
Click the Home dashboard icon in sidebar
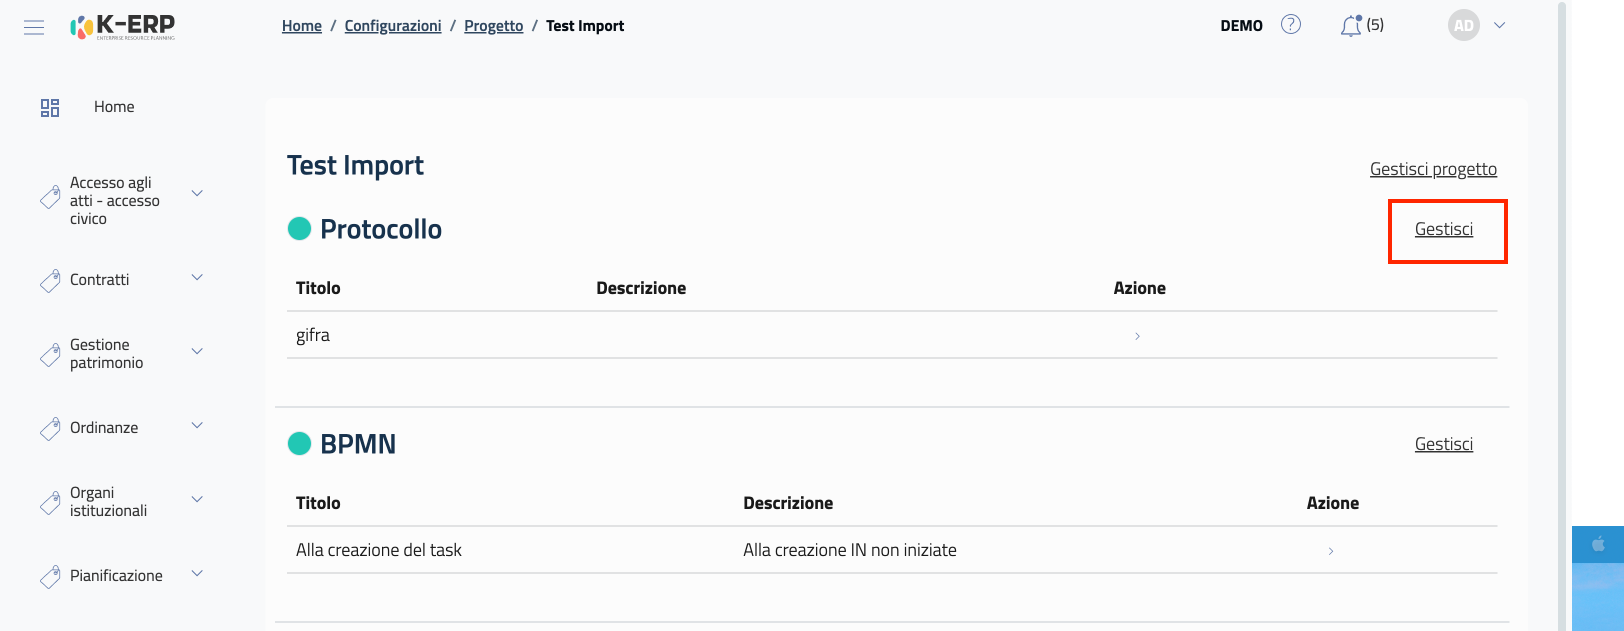50,108
